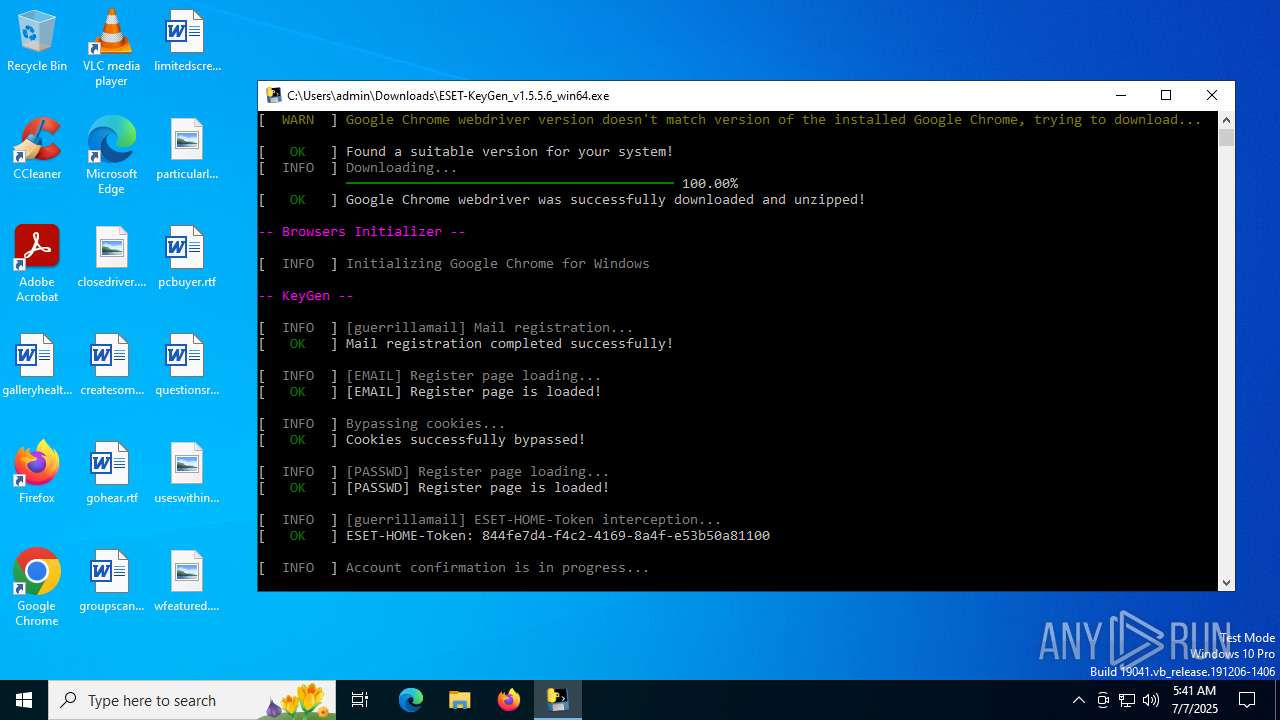Maximize the ESET-KeyGen console window
This screenshot has width=1280, height=720.
[1166, 96]
